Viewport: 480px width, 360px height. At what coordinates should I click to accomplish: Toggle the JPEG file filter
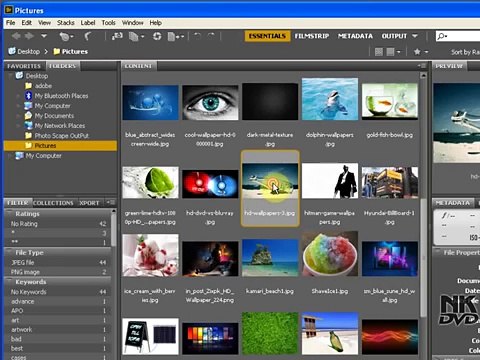[58, 263]
